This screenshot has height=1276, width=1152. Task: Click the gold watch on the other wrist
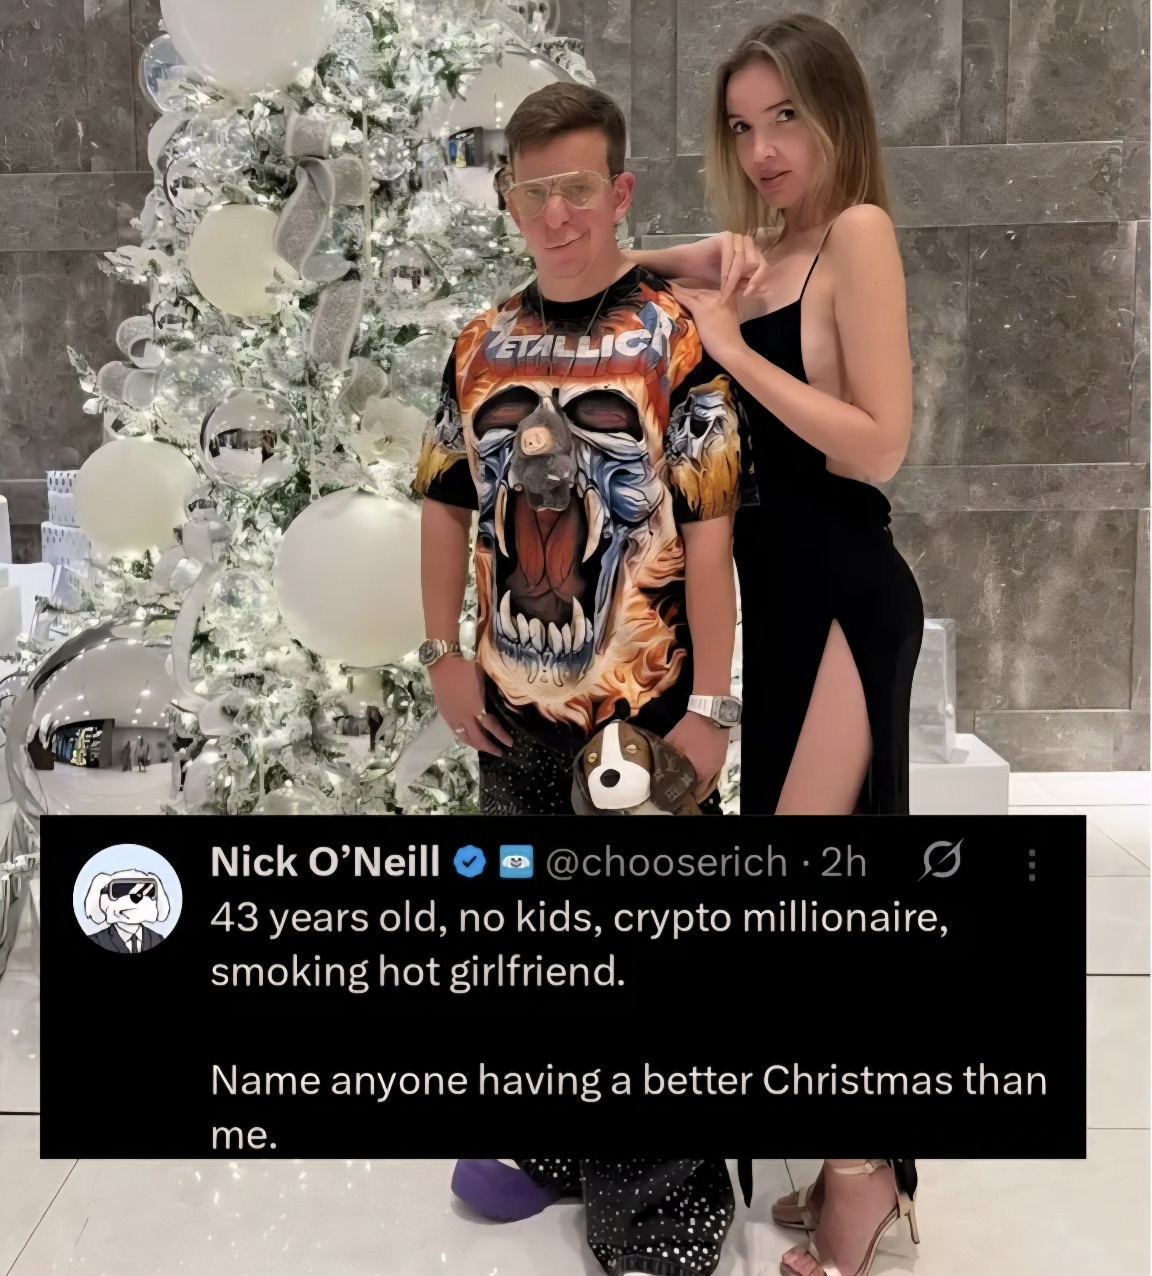tap(440, 651)
